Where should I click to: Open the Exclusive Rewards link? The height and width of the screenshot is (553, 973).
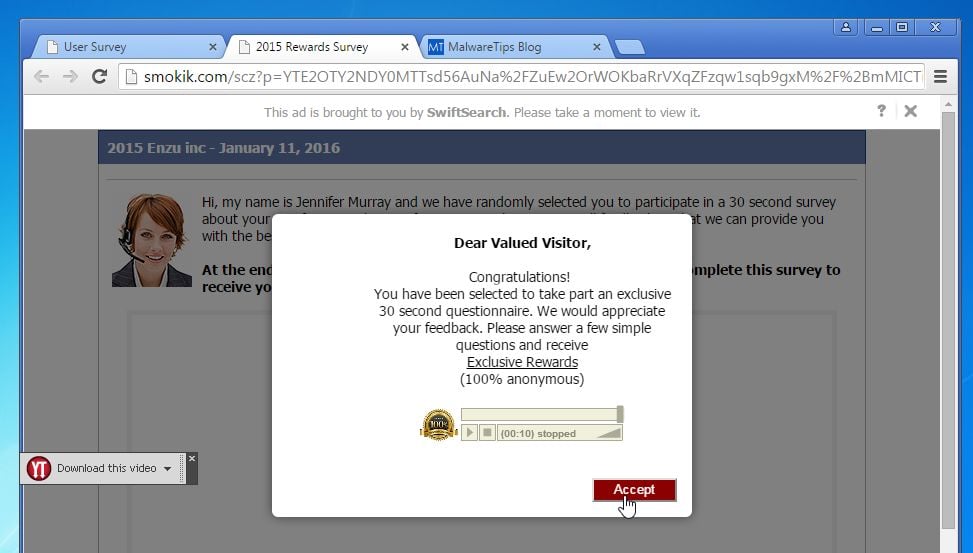pos(522,362)
